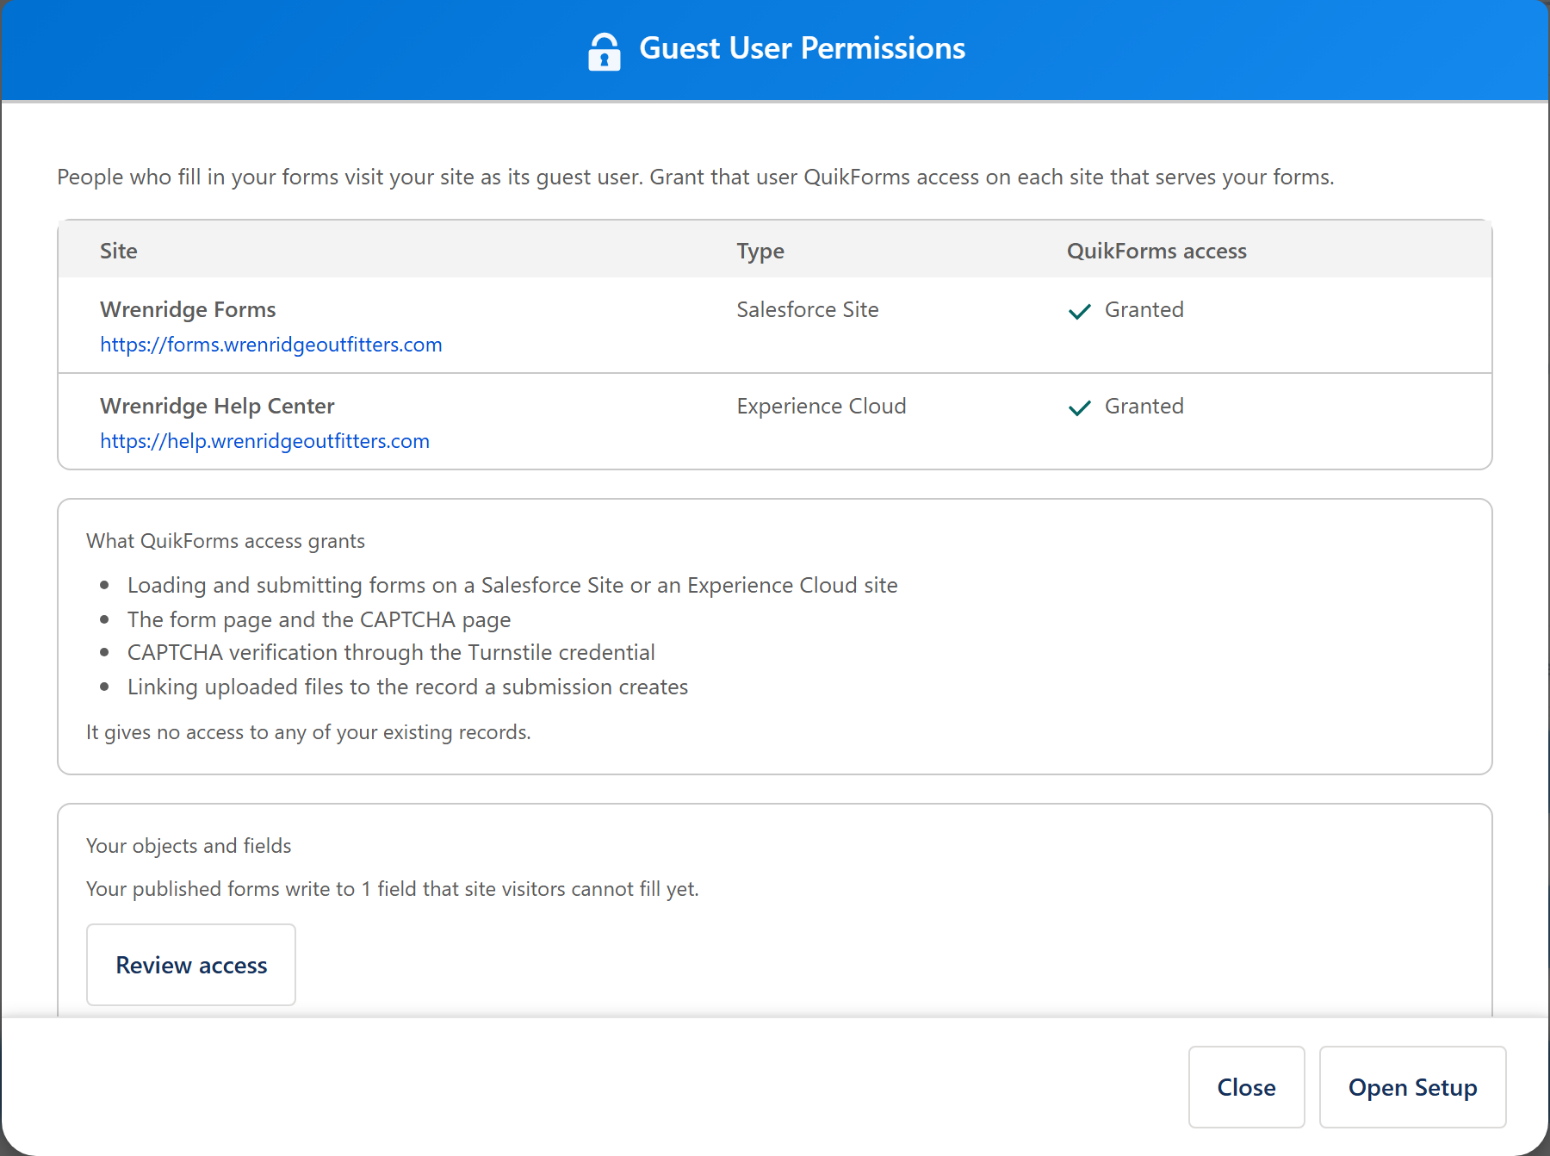Click the 'published forms write to 1 field' message
This screenshot has width=1550, height=1156.
pos(392,889)
